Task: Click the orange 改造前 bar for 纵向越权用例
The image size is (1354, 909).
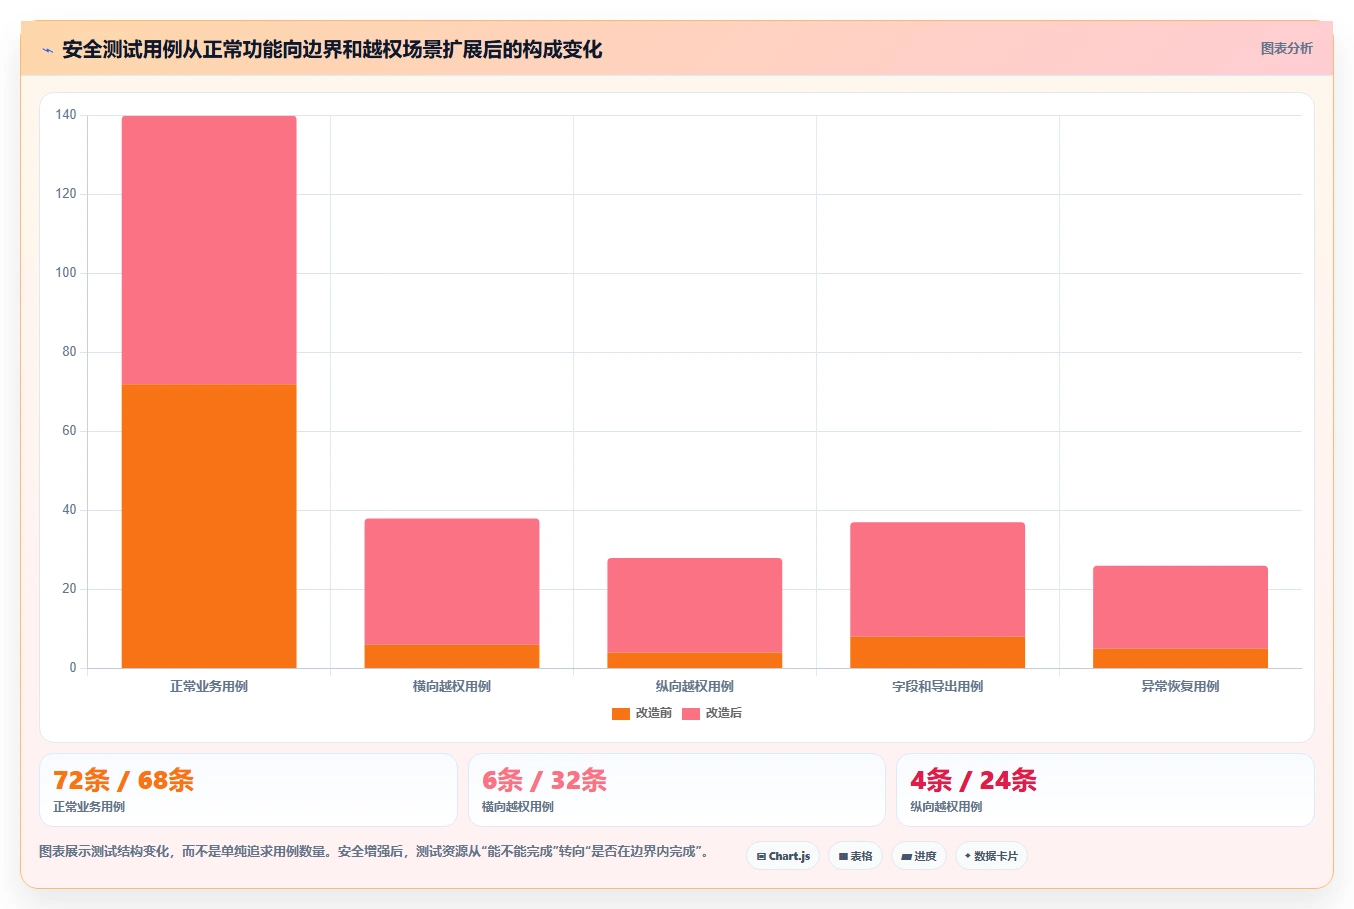Action: (695, 660)
